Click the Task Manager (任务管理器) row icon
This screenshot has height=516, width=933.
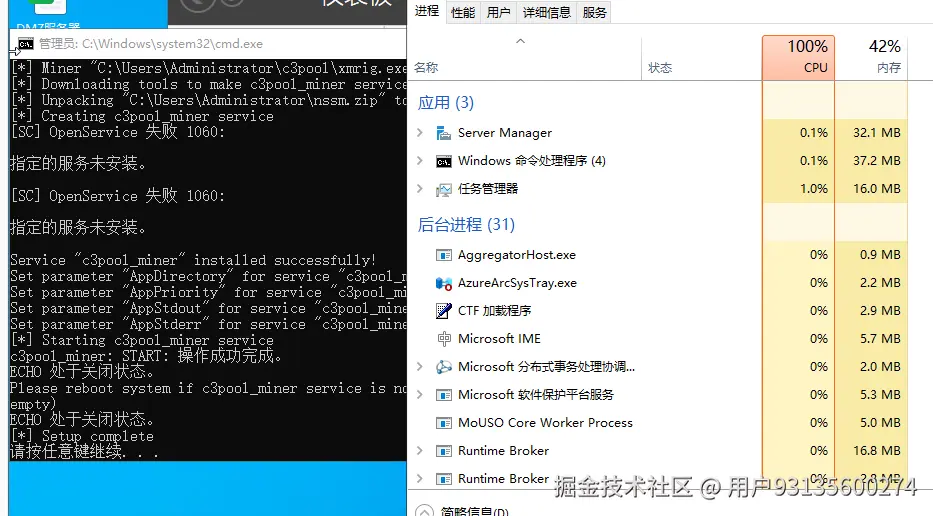tap(444, 189)
